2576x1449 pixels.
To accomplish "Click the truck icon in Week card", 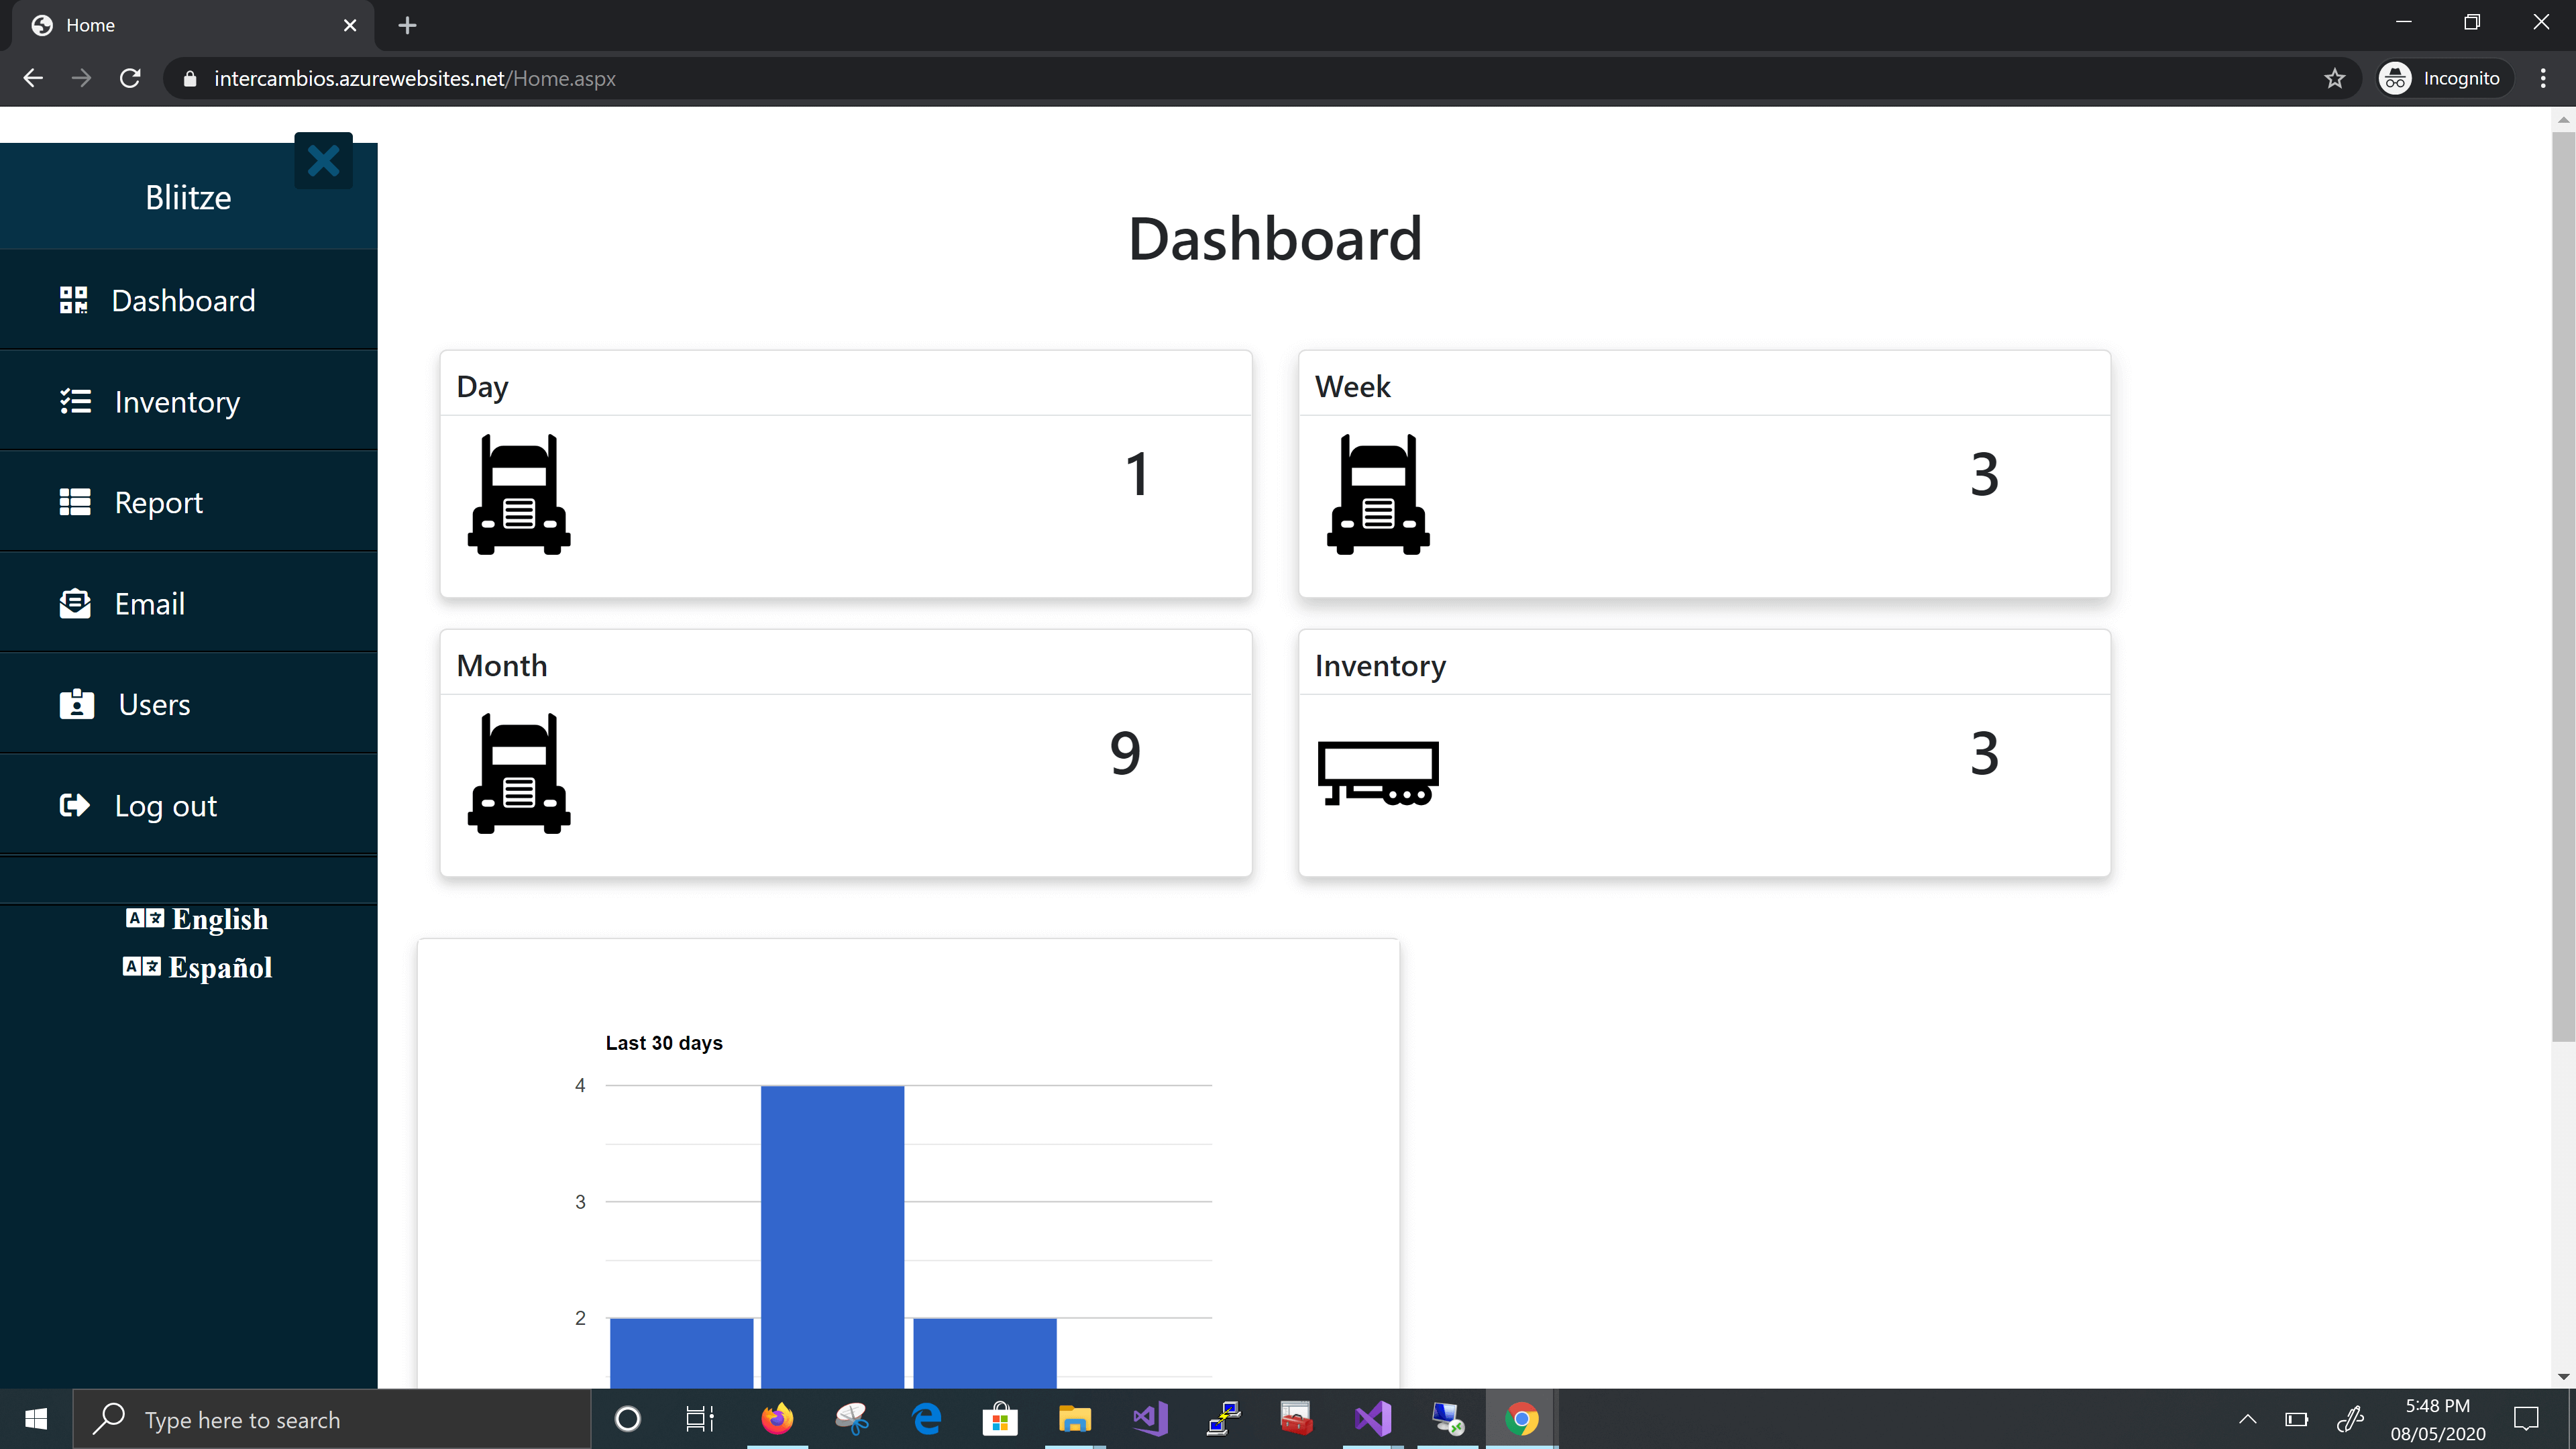I will point(1378,494).
